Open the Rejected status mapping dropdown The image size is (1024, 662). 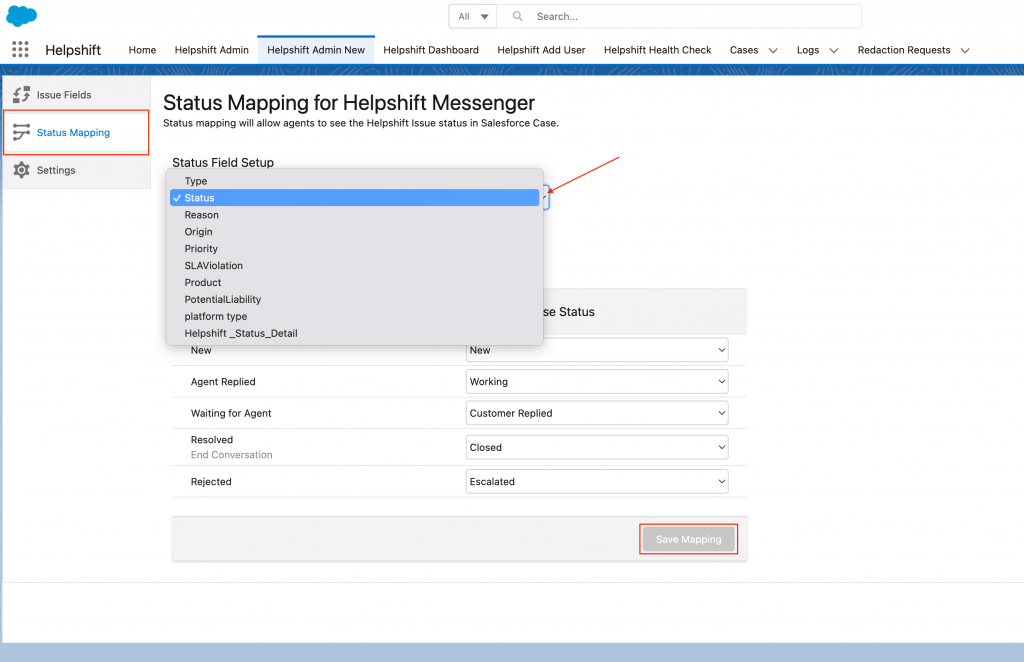click(597, 482)
